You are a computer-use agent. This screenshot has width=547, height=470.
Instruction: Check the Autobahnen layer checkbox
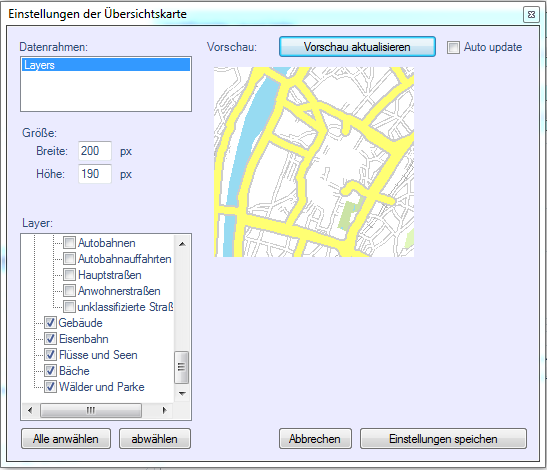(69, 243)
